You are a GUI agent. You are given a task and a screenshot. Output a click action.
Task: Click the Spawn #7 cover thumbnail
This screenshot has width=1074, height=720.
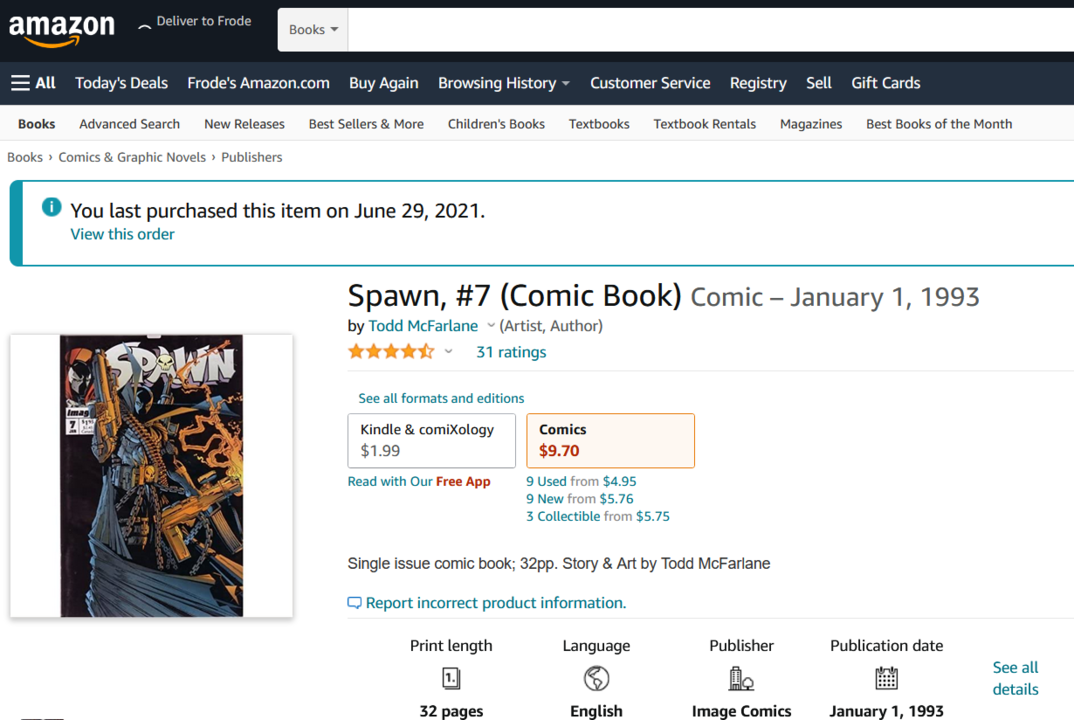pyautogui.click(x=150, y=475)
